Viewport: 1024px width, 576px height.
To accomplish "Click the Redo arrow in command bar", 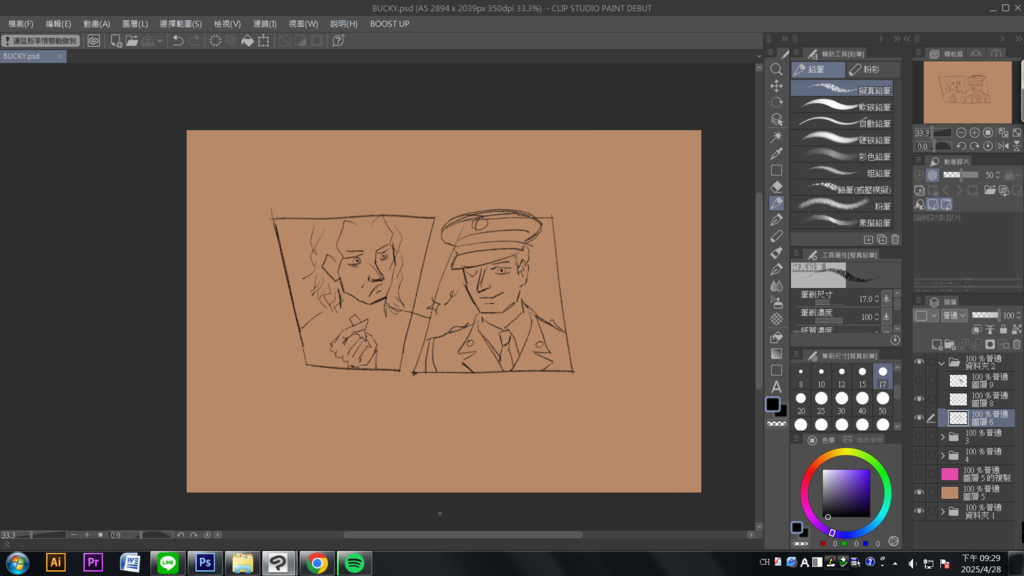I will click(x=194, y=40).
